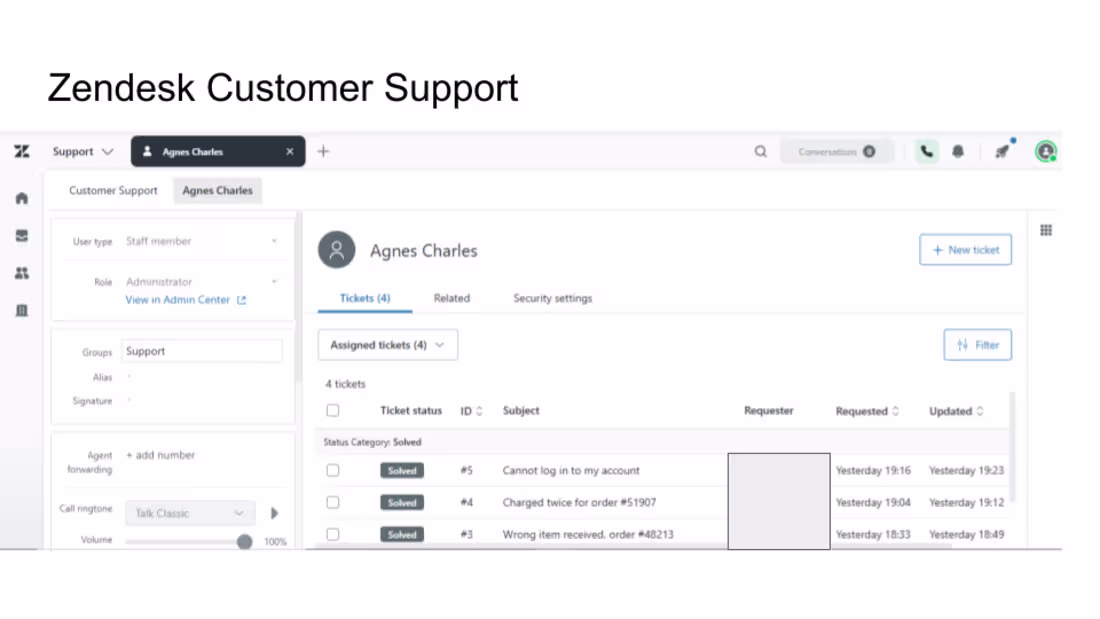
Task: Select the Agnes Charles breadcrumb tab
Action: click(x=217, y=190)
